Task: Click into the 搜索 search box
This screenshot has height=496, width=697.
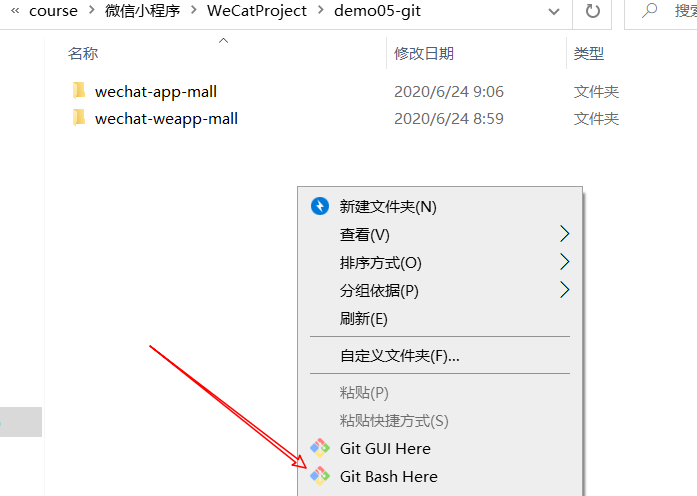Action: click(x=661, y=11)
